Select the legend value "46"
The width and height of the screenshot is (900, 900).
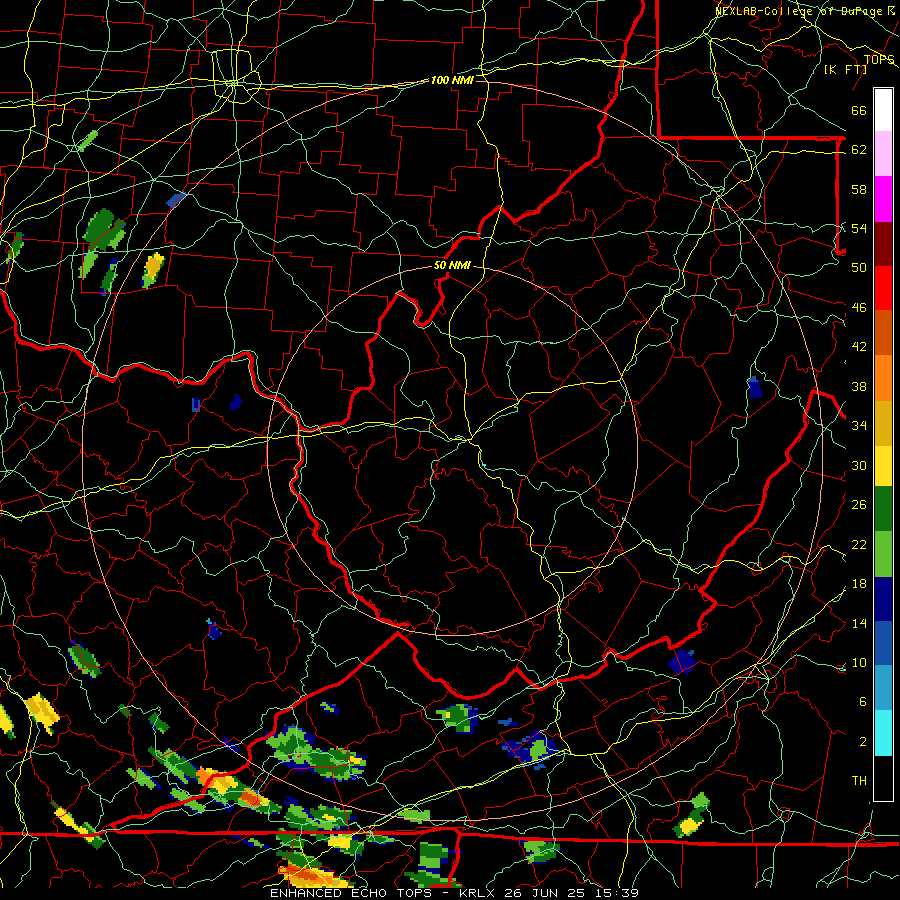859,308
